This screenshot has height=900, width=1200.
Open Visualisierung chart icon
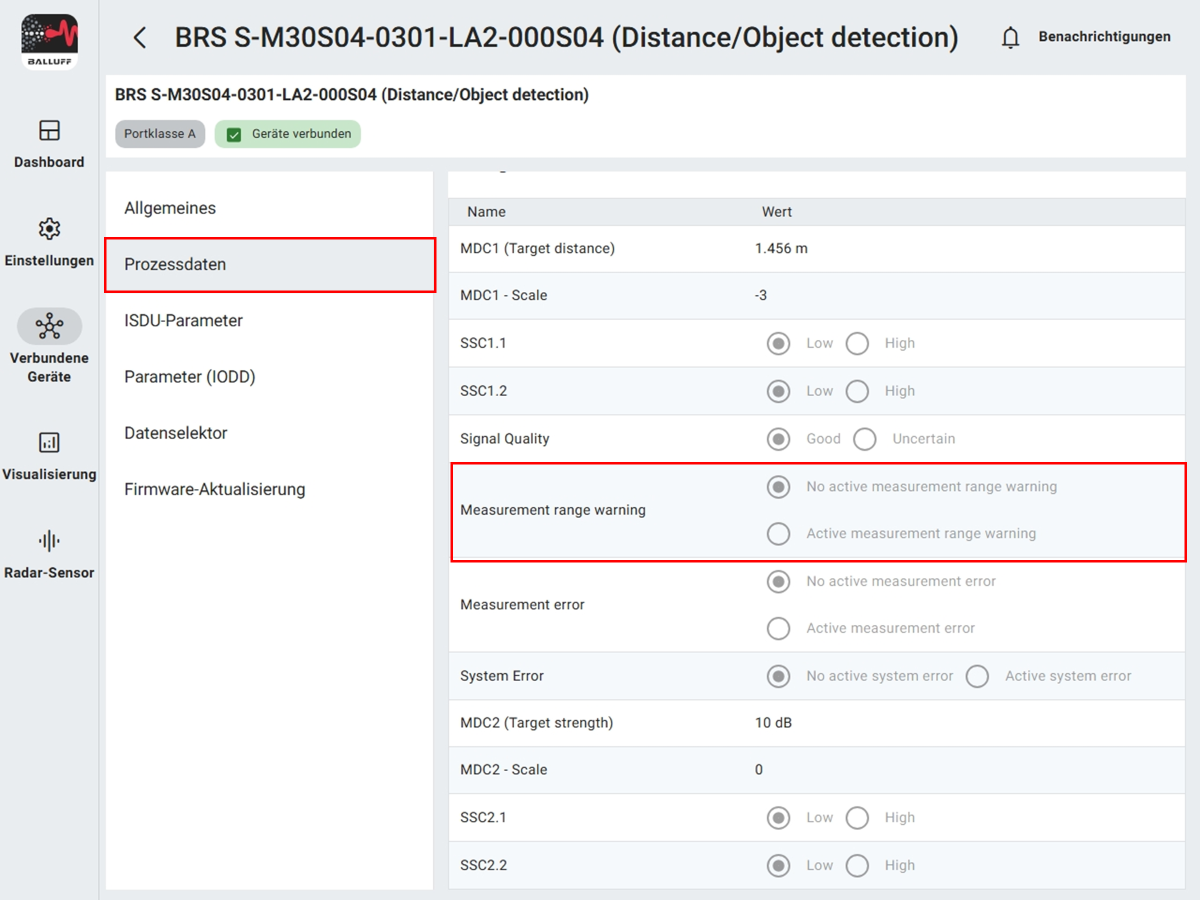pos(49,442)
